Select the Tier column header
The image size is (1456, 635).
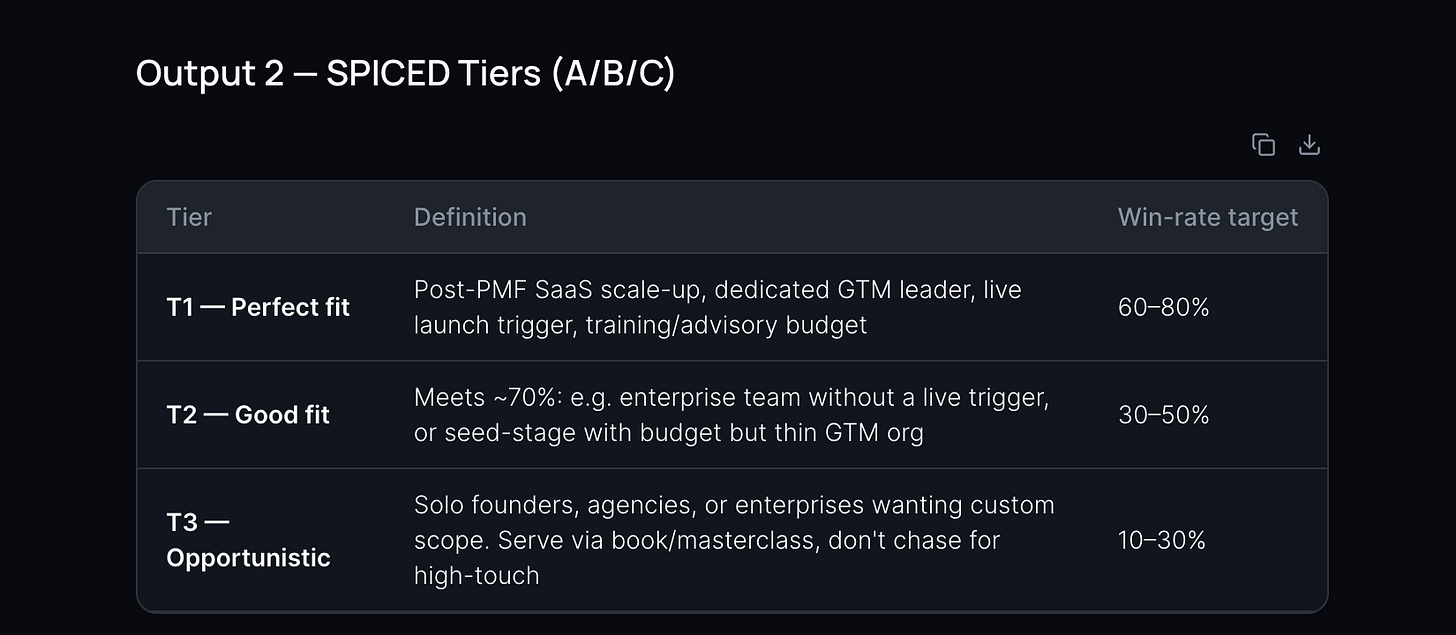189,217
